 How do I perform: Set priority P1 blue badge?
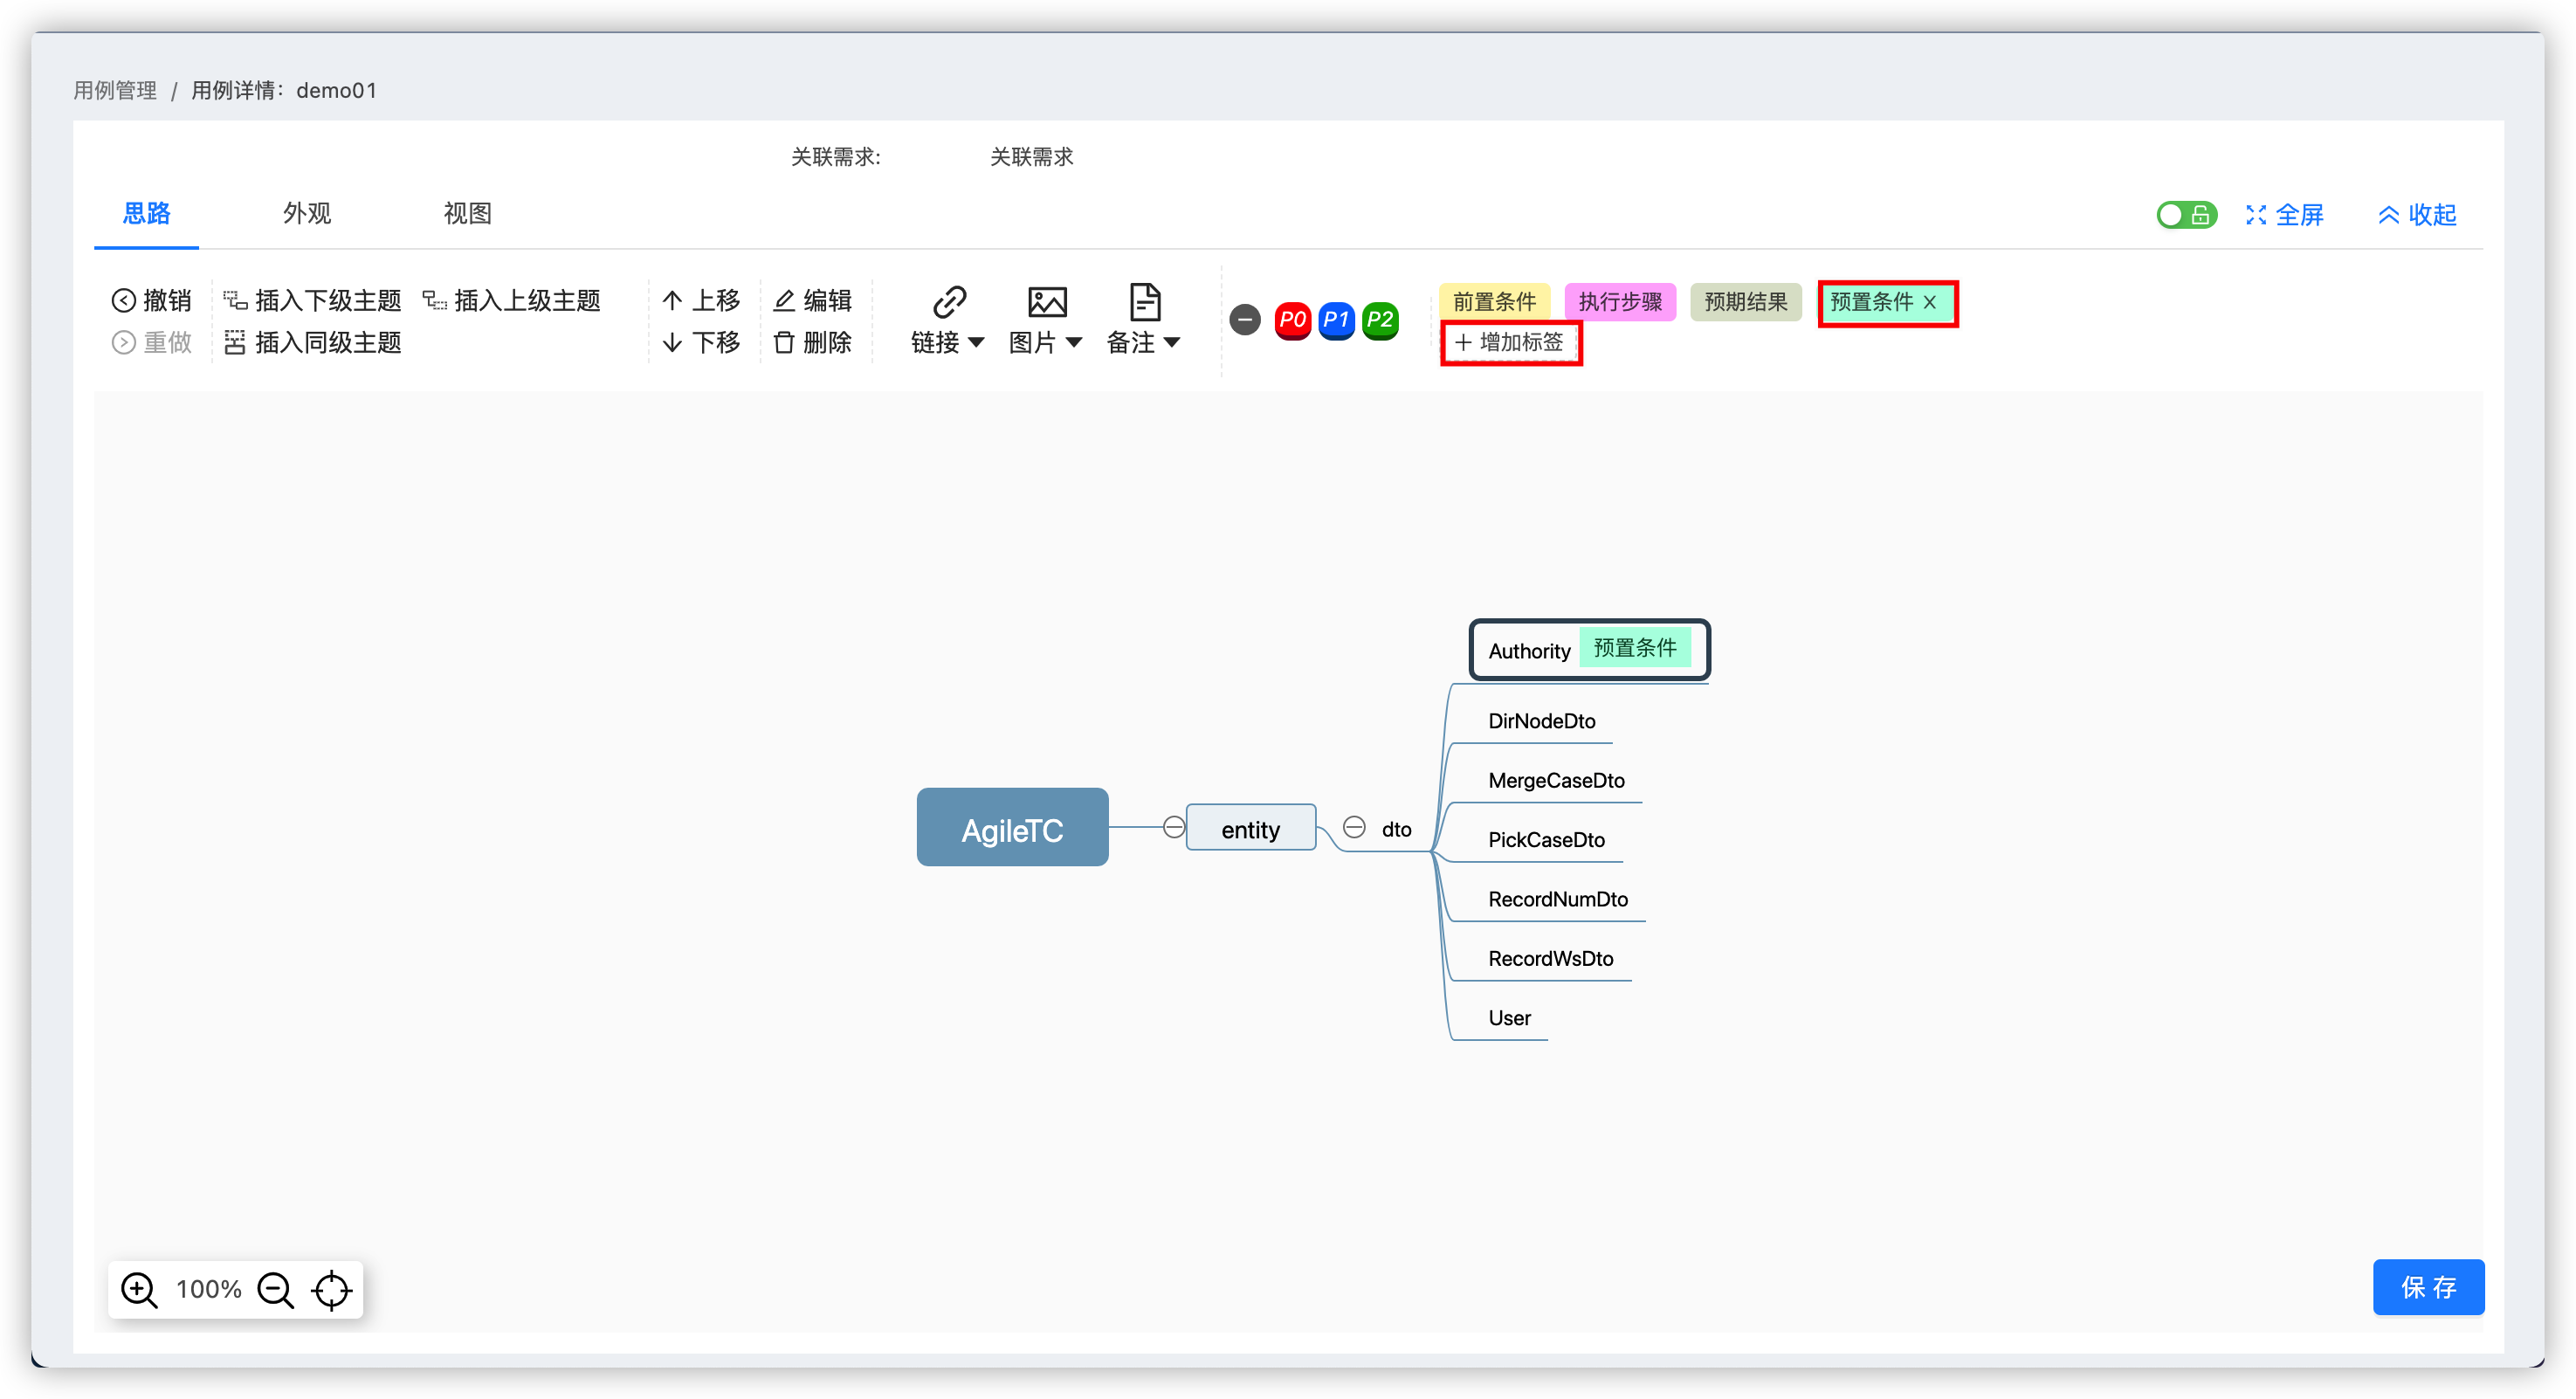(1336, 320)
